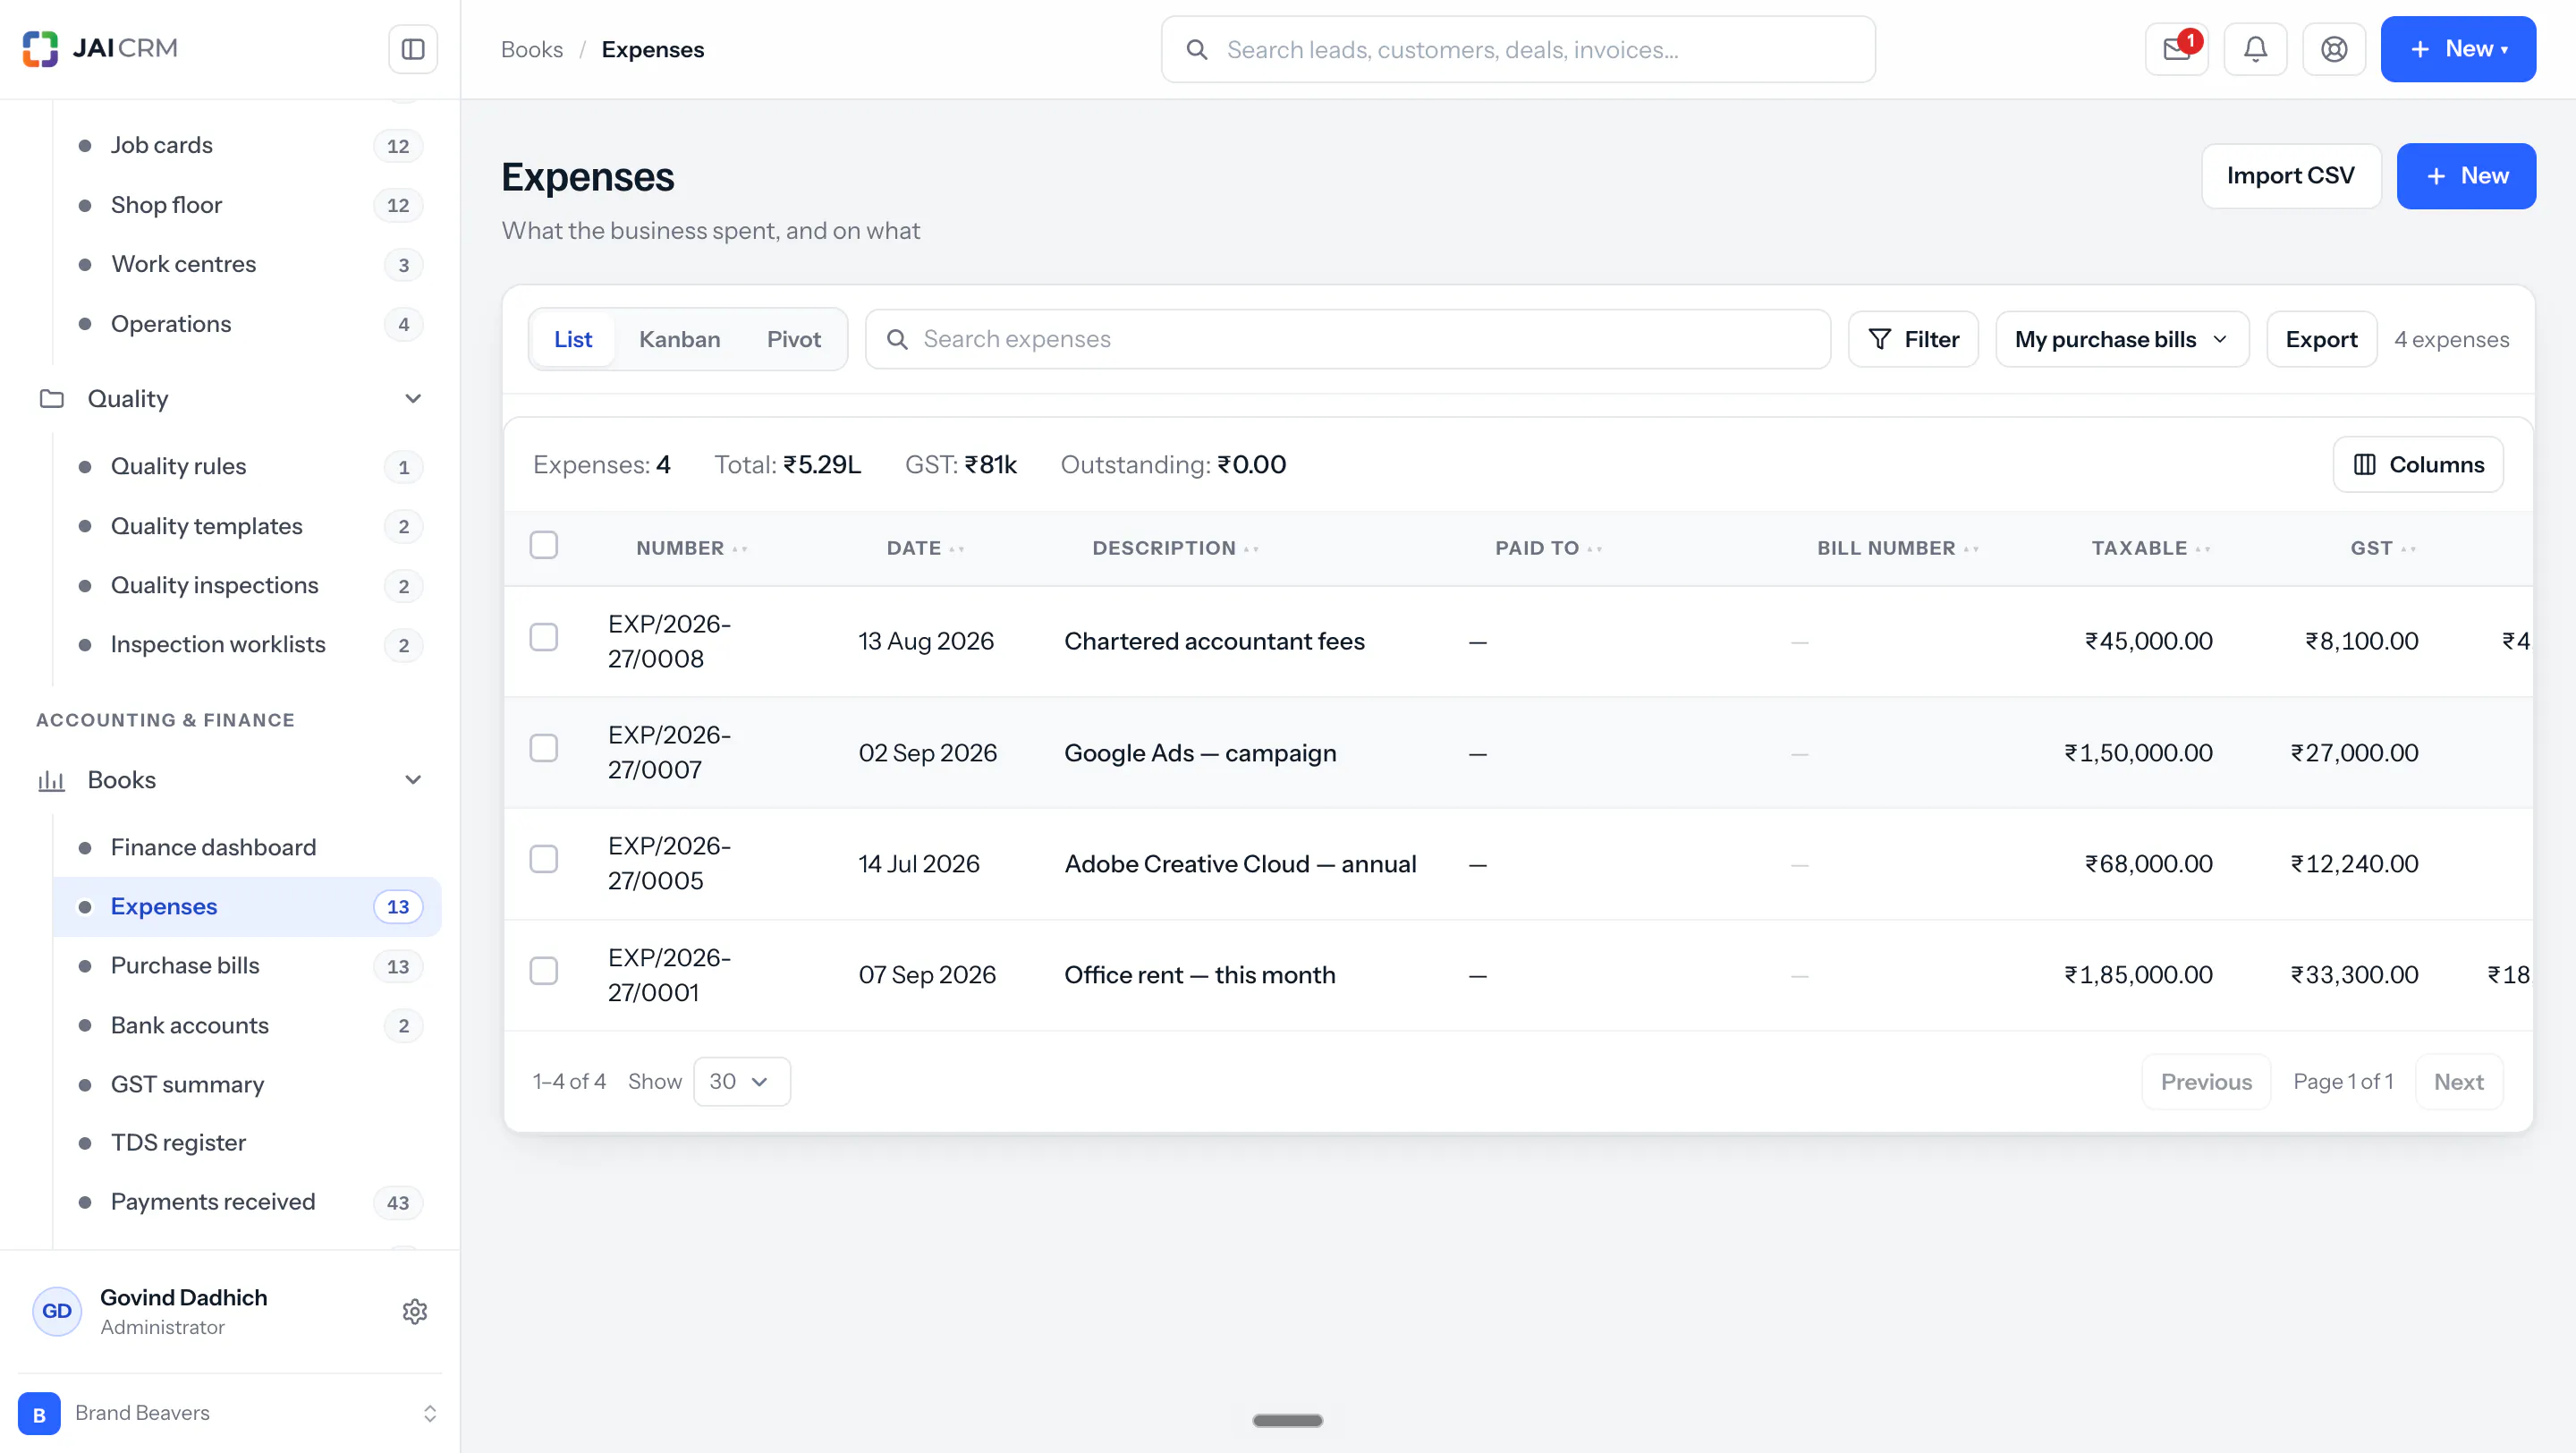Click the Quality folder icon

(52, 399)
